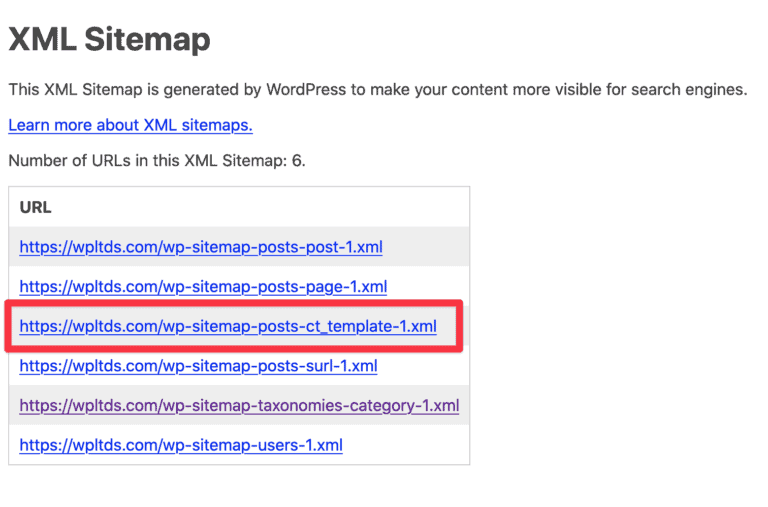Image resolution: width=768 pixels, height=507 pixels.
Task: Click empty cell space right of the users link
Action: pyautogui.click(x=405, y=445)
